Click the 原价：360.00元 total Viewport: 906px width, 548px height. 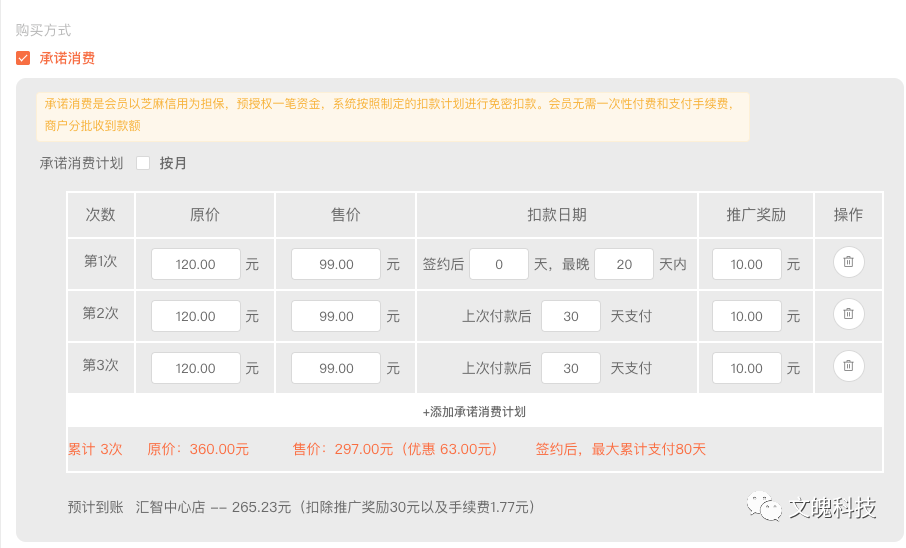coord(198,449)
